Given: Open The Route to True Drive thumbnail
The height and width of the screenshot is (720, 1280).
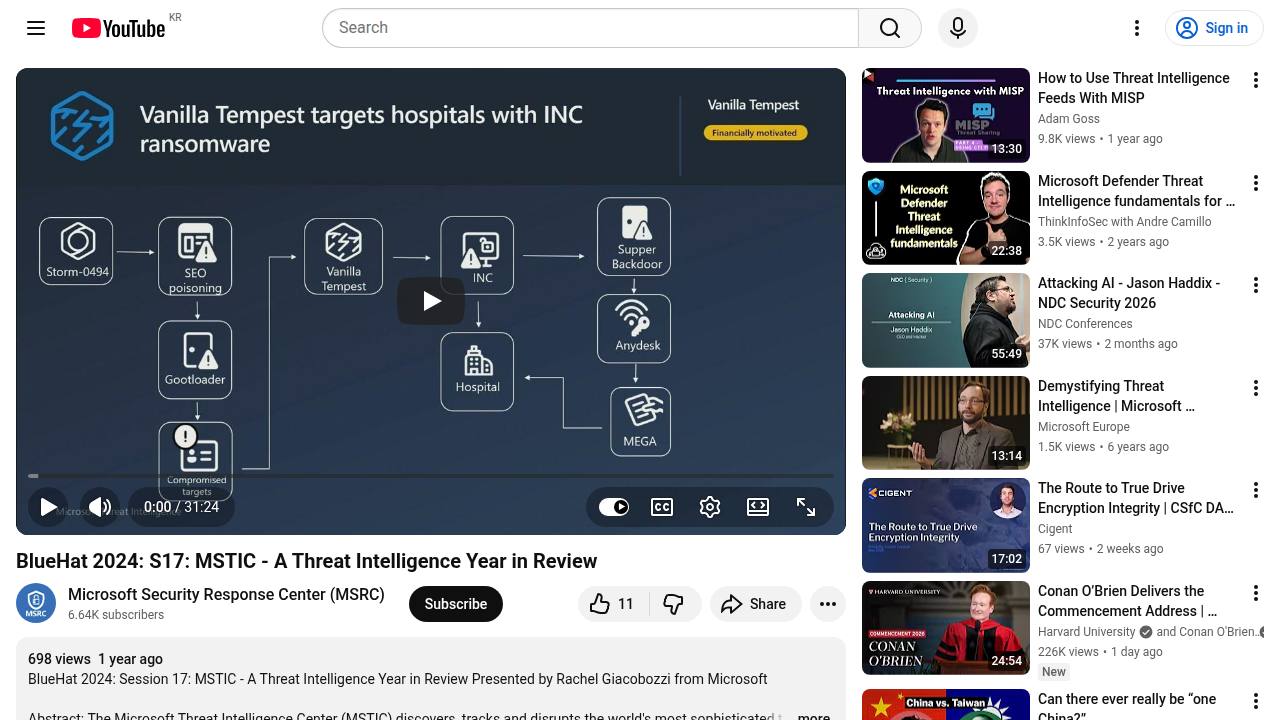Looking at the screenshot, I should [x=946, y=525].
